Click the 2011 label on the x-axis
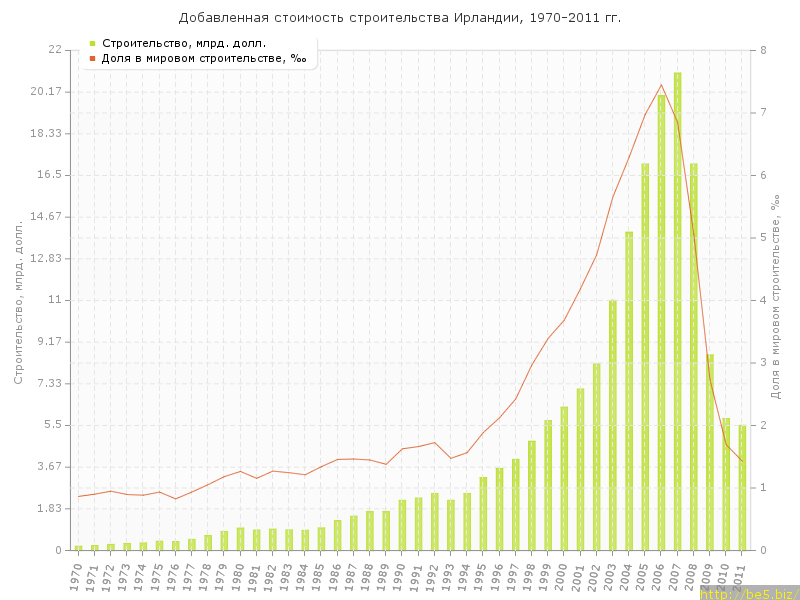The image size is (800, 600). click(739, 576)
